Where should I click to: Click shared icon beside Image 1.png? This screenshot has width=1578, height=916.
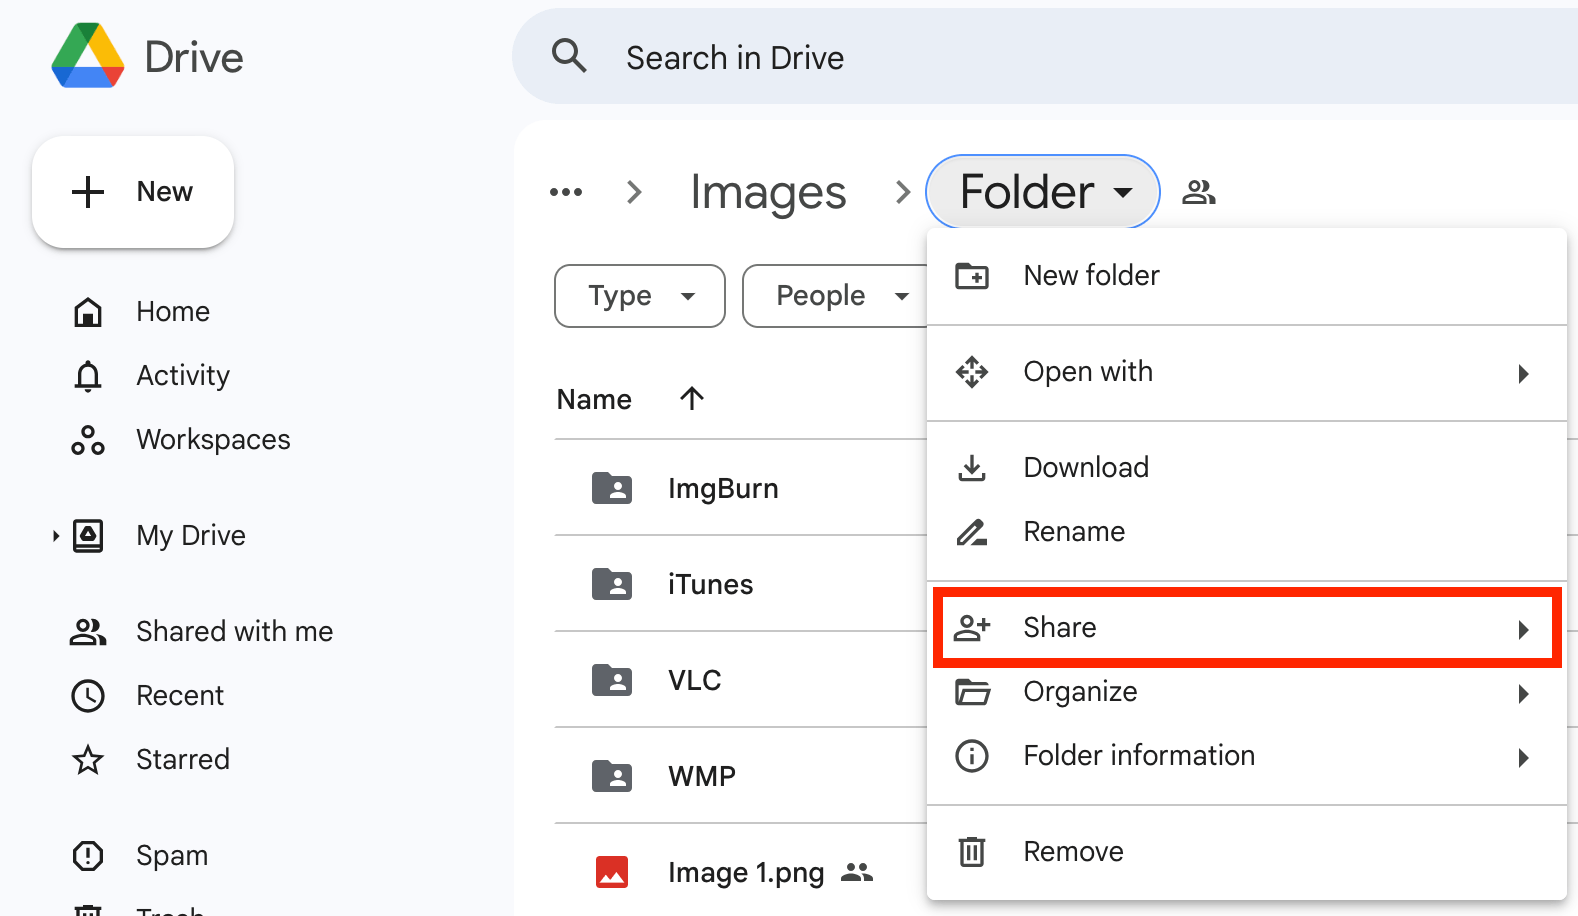coord(857,872)
